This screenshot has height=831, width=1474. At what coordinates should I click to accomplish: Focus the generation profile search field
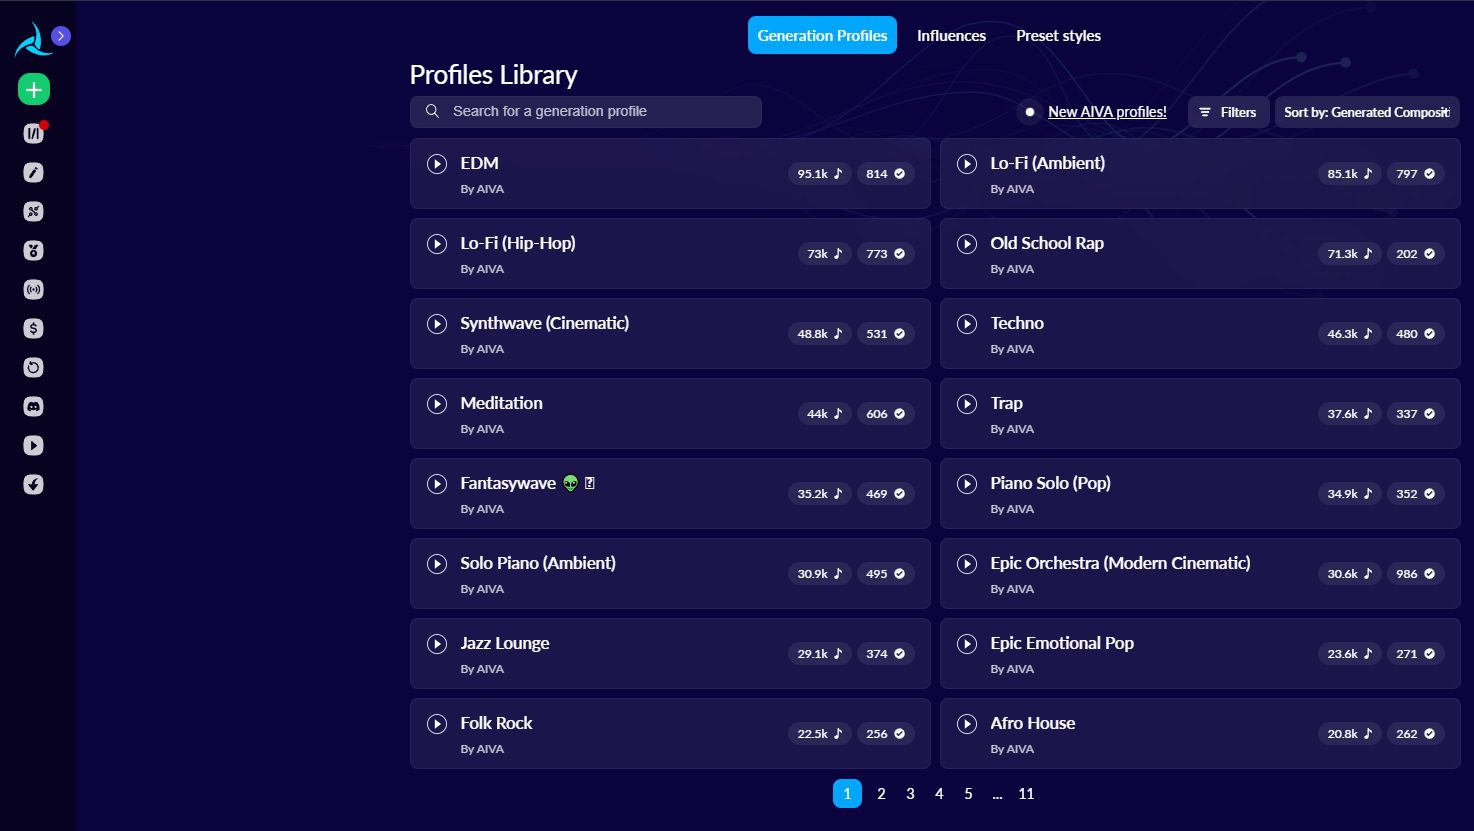[586, 112]
